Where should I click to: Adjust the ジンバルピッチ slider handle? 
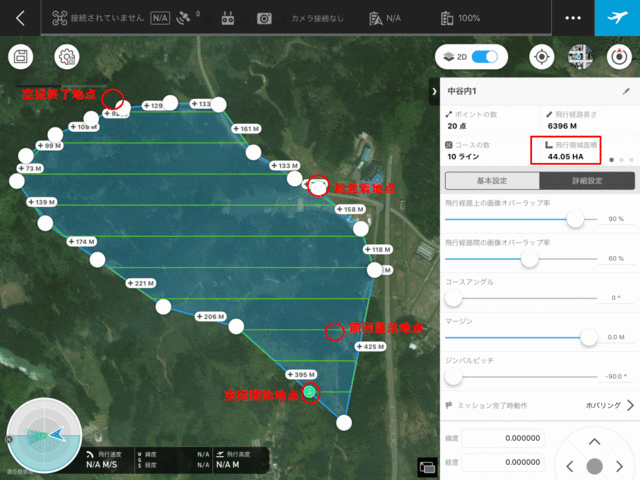pyautogui.click(x=453, y=377)
